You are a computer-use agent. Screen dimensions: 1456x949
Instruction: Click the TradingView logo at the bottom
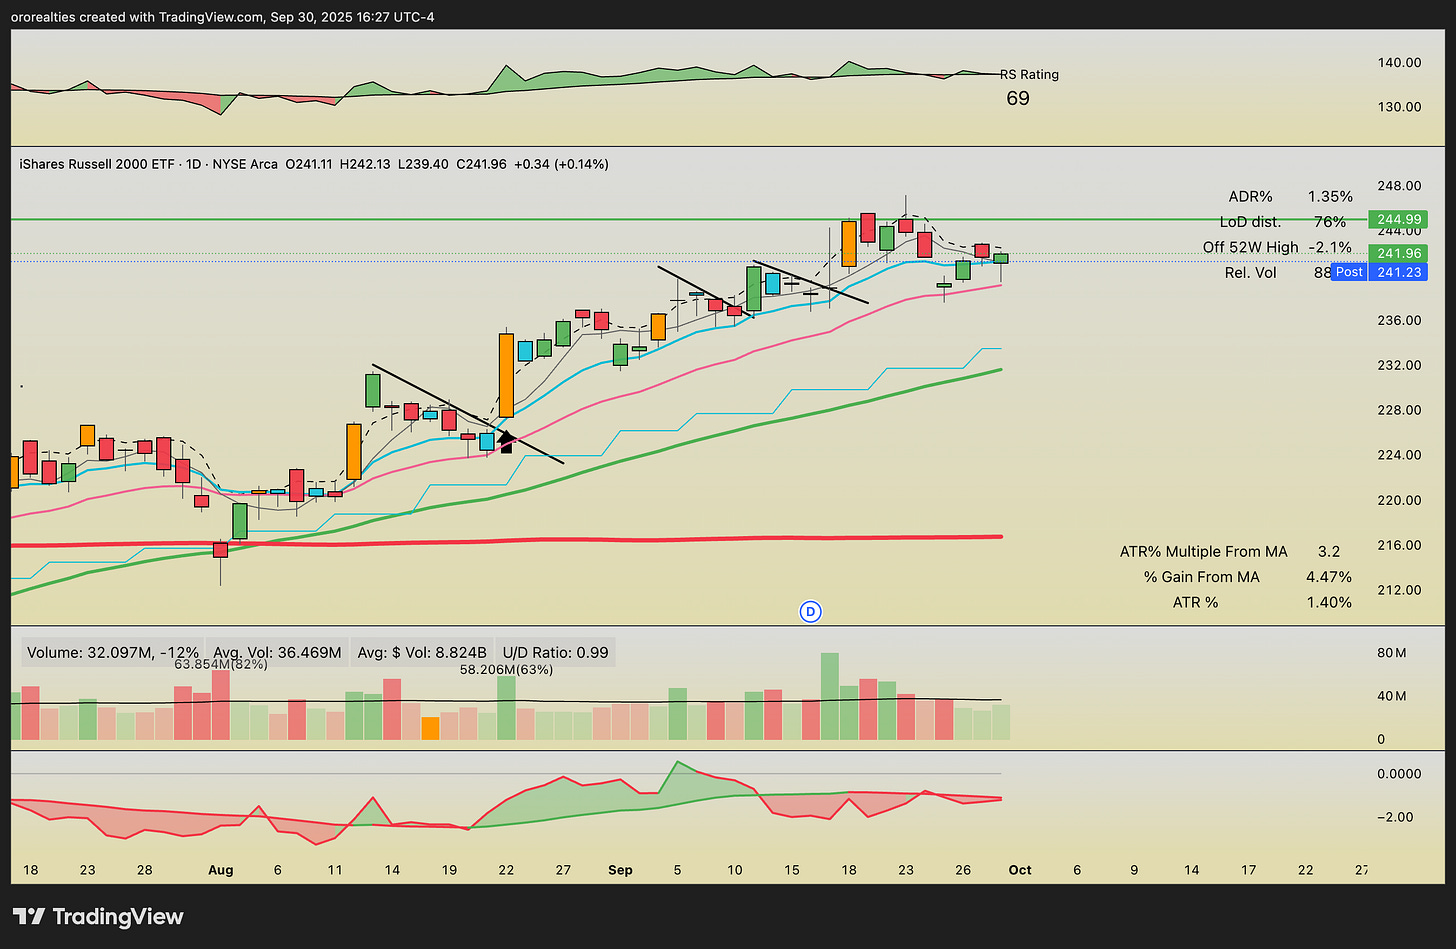coord(98,916)
